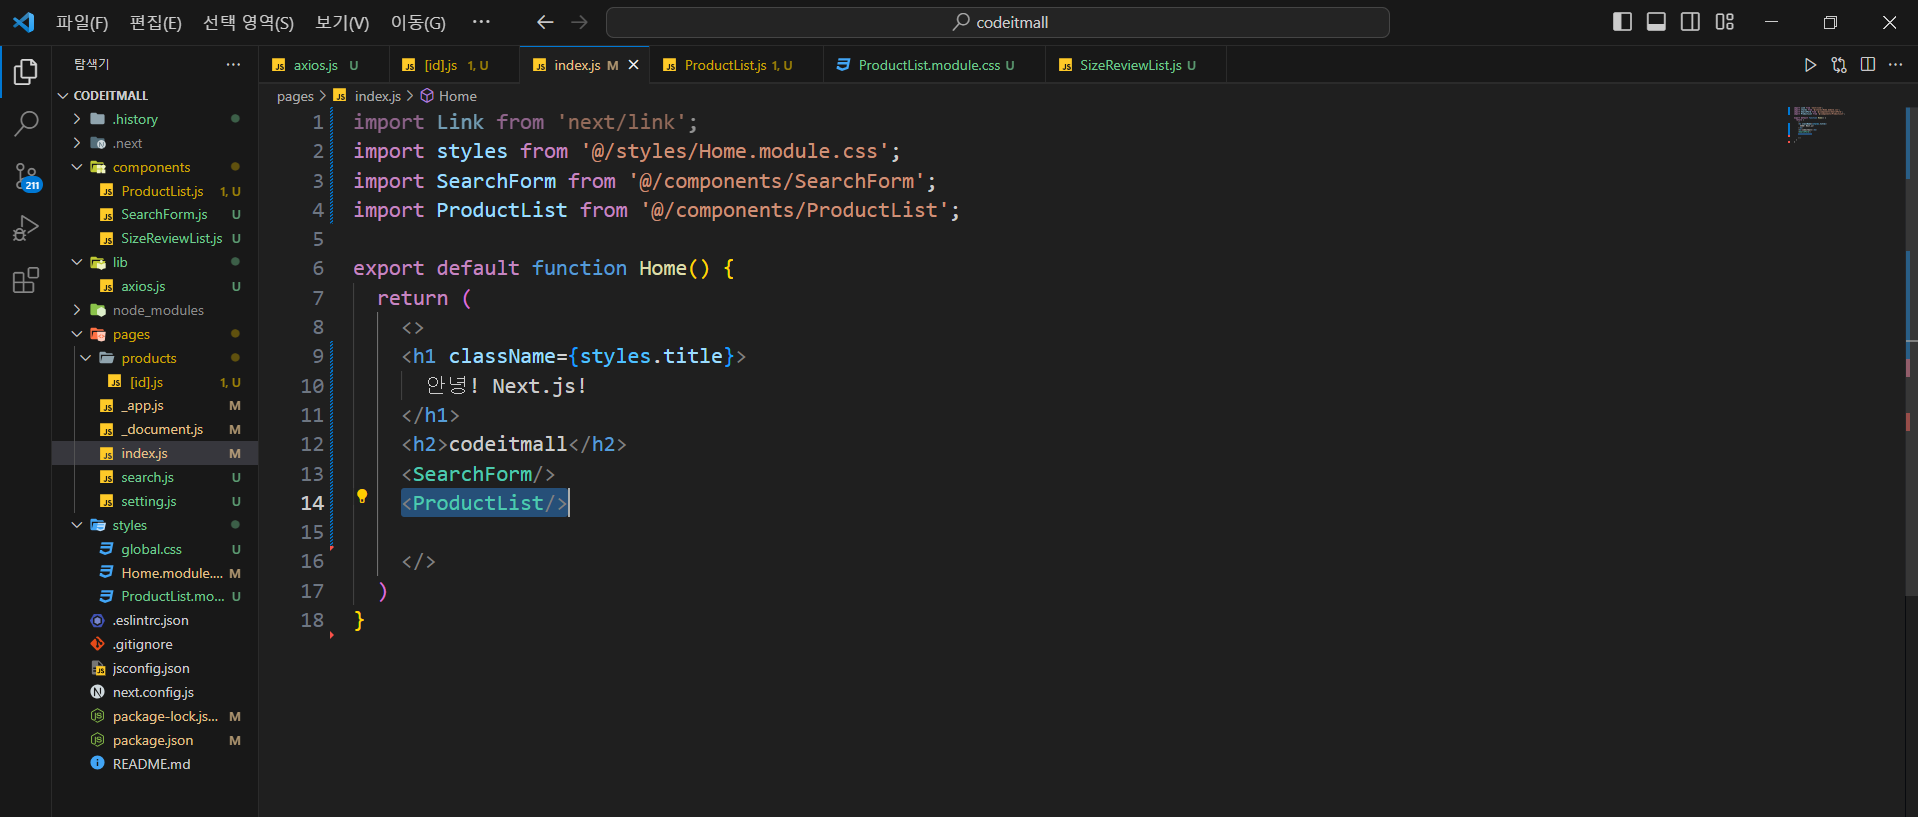Collapse the lib folder
1918x817 pixels.
(155, 262)
